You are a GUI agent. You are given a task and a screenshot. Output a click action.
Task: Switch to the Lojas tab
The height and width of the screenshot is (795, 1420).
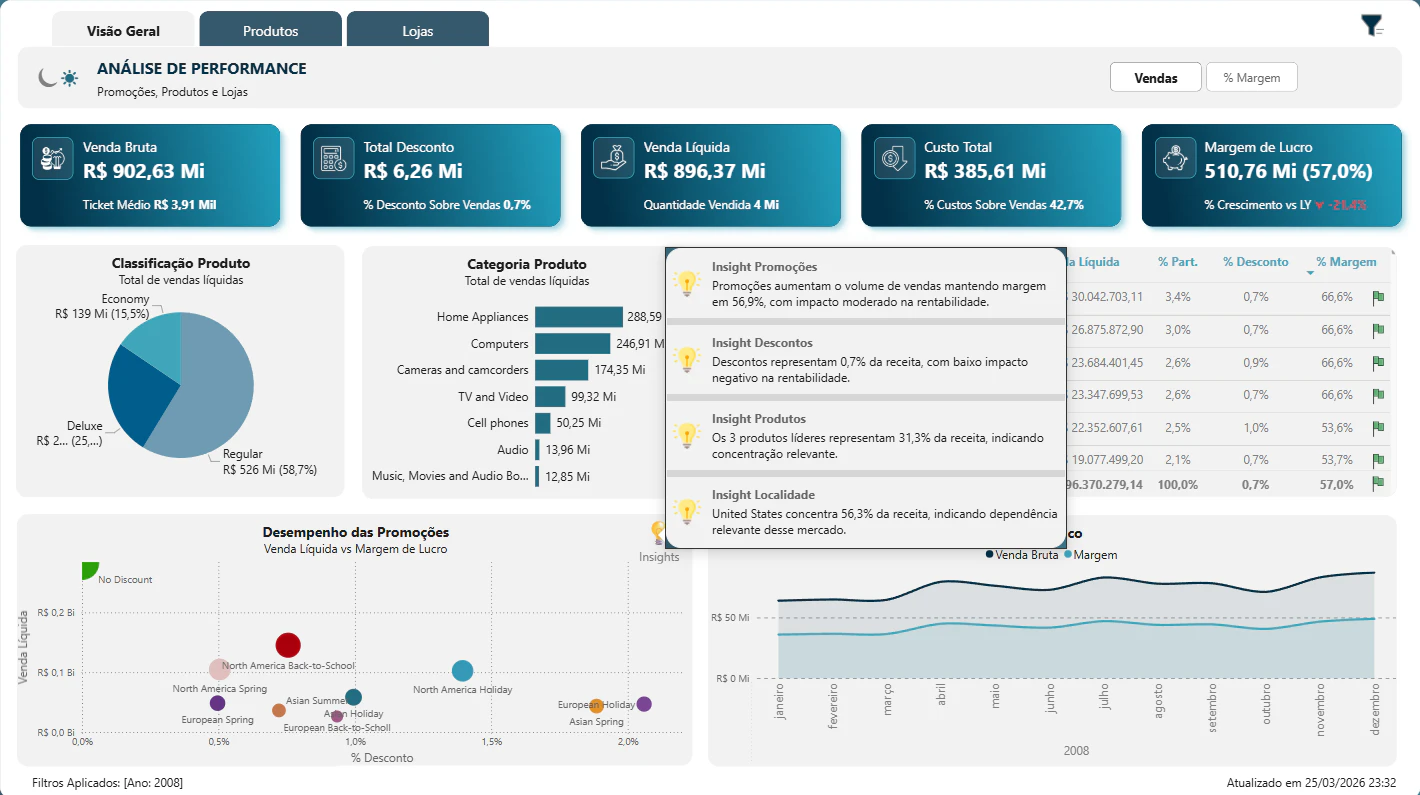point(418,30)
